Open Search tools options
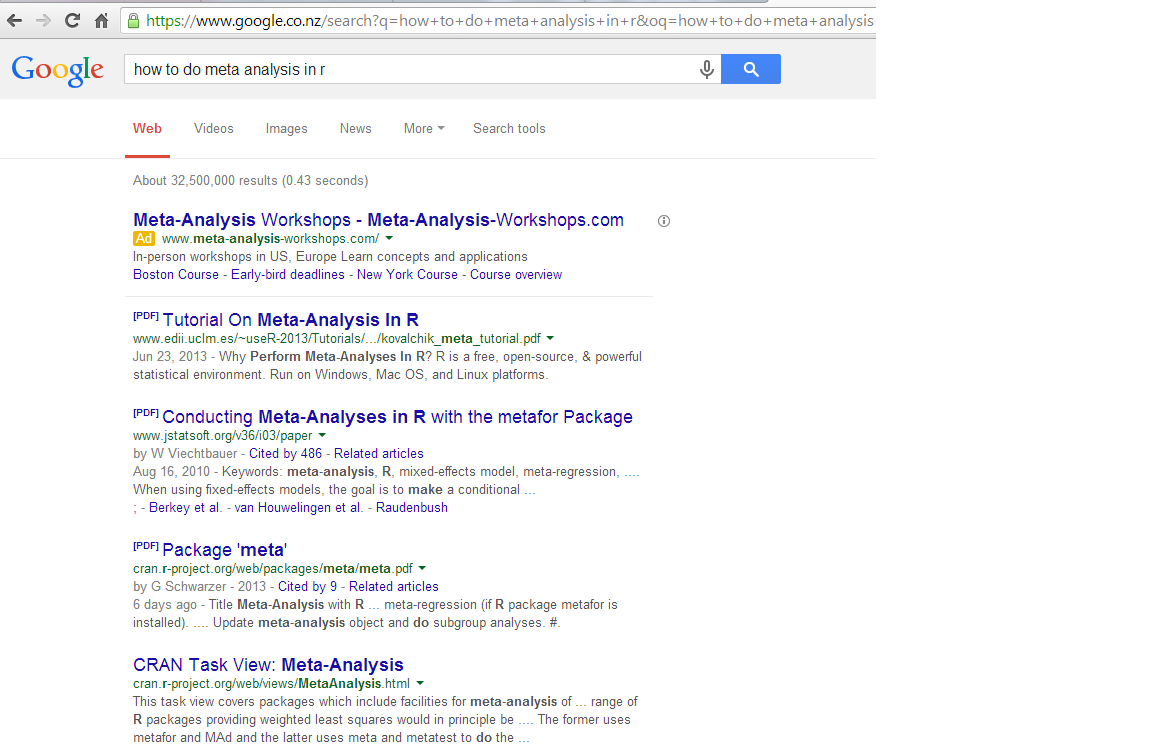The height and width of the screenshot is (754, 1152). coord(509,129)
